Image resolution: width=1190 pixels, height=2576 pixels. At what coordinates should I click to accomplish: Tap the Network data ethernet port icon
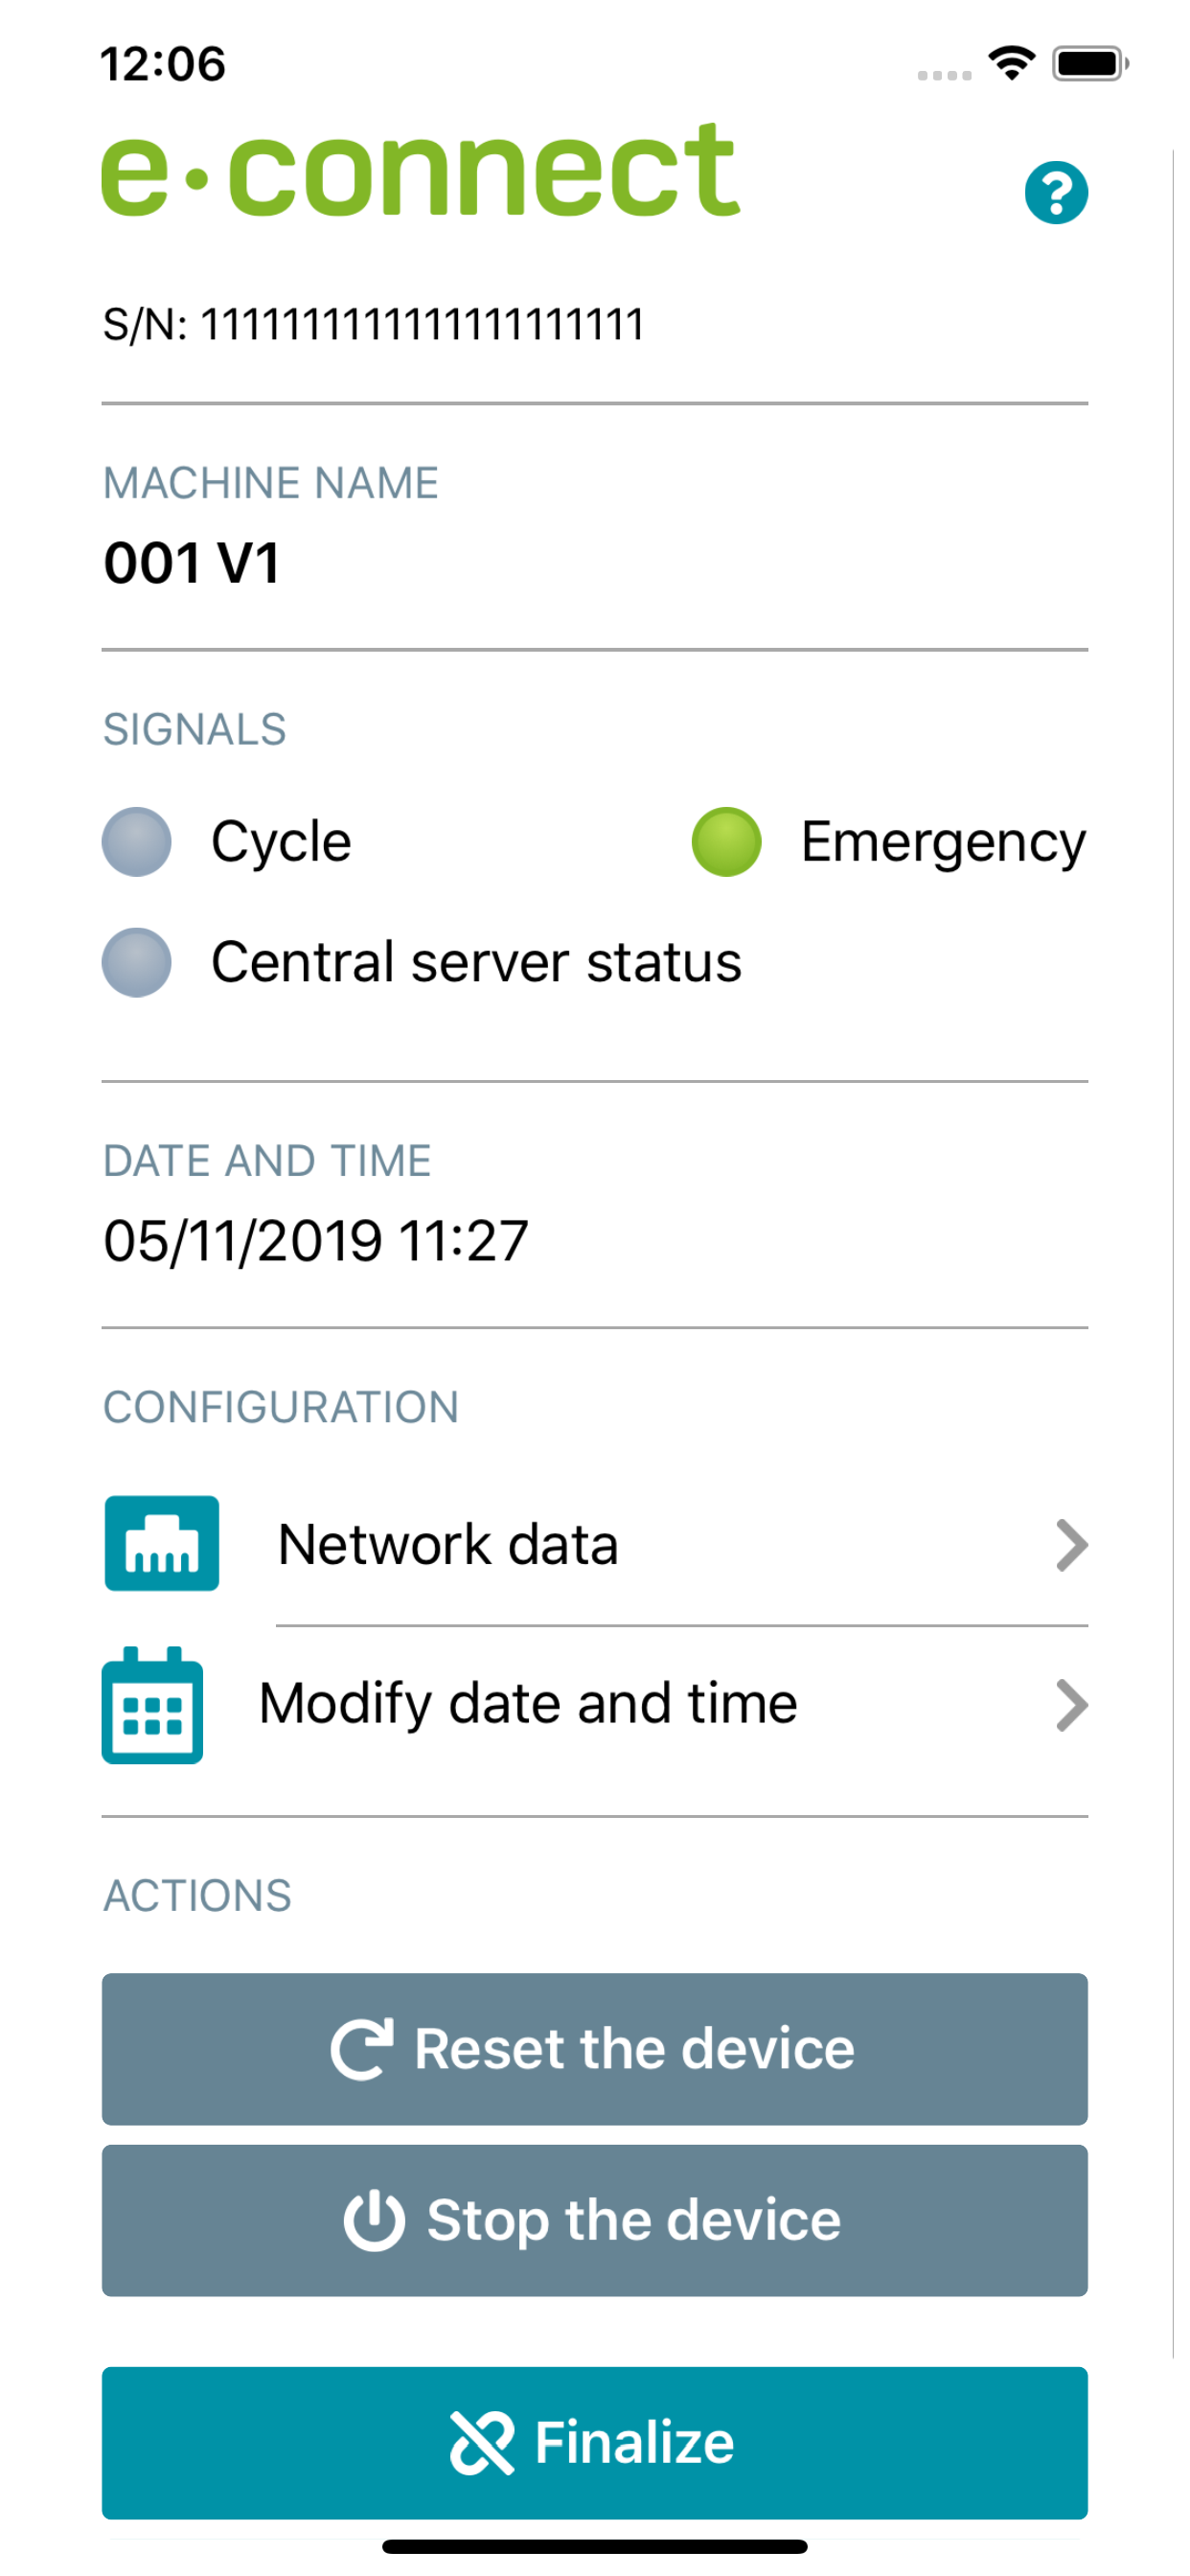pos(162,1543)
